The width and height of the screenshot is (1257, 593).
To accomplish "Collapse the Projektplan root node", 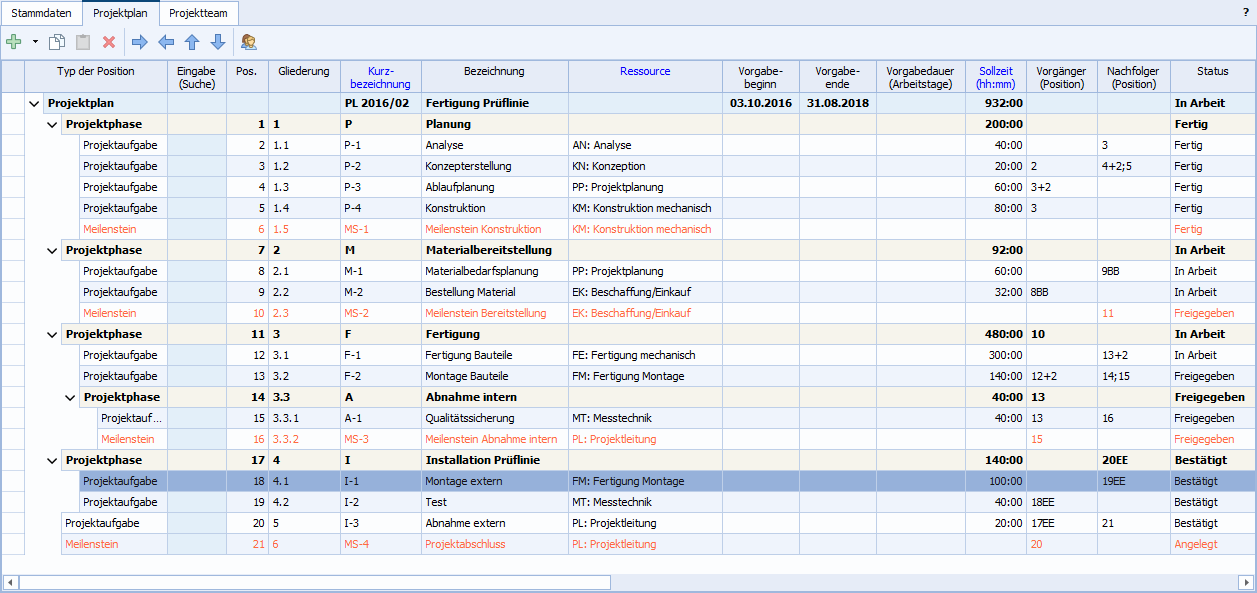I will click(x=35, y=103).
